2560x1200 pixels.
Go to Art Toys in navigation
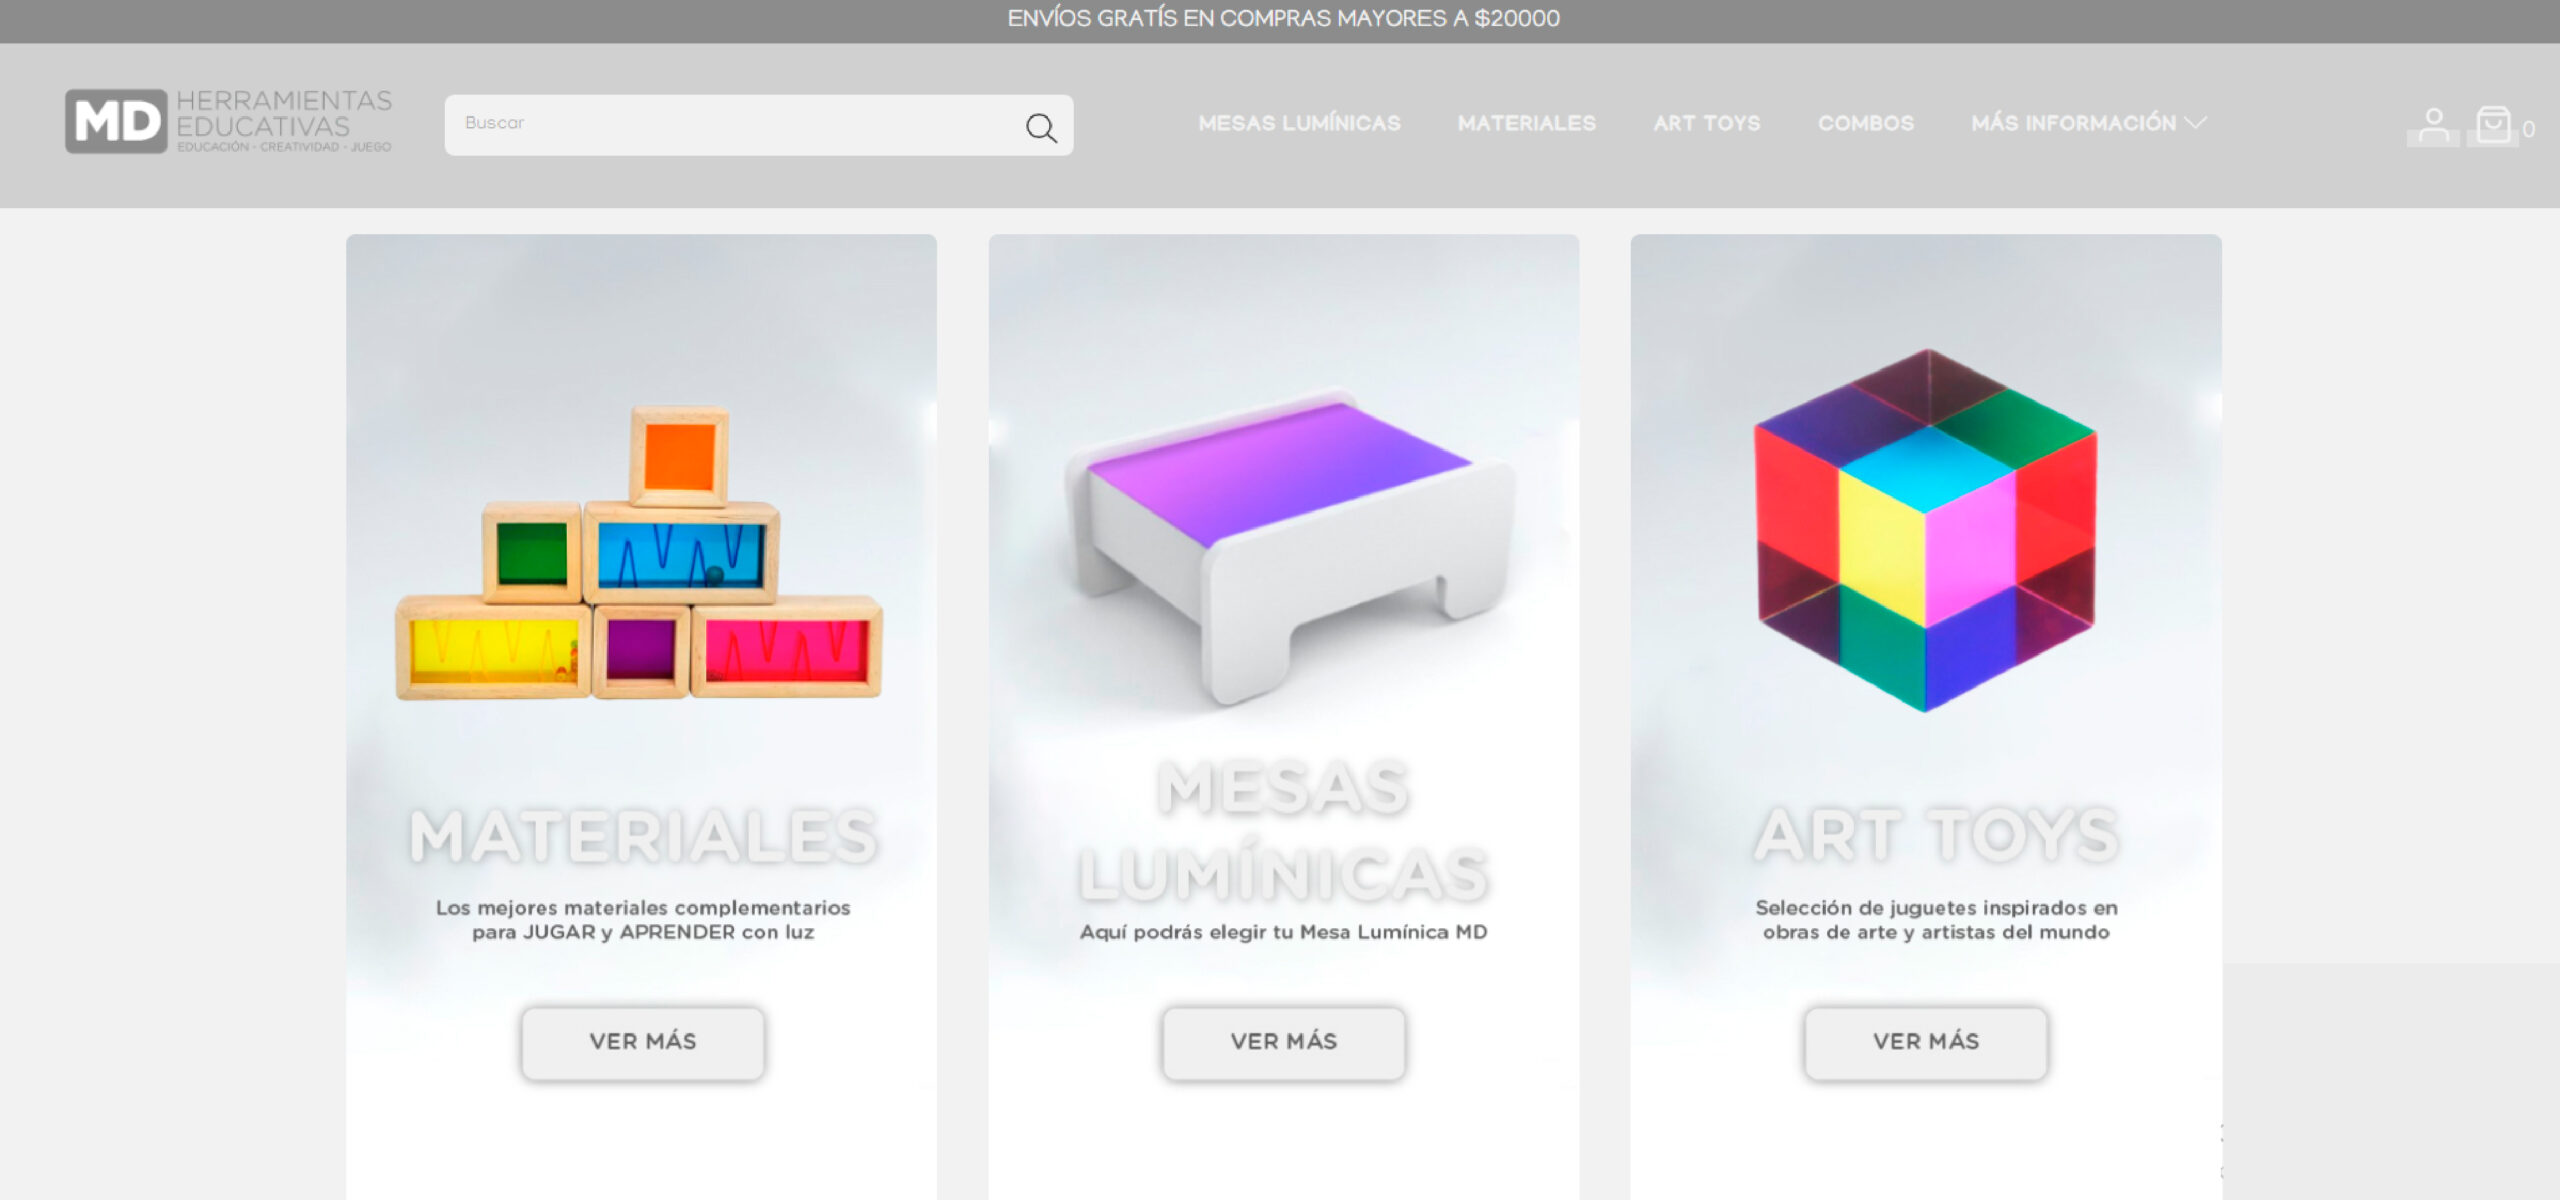coord(1706,123)
